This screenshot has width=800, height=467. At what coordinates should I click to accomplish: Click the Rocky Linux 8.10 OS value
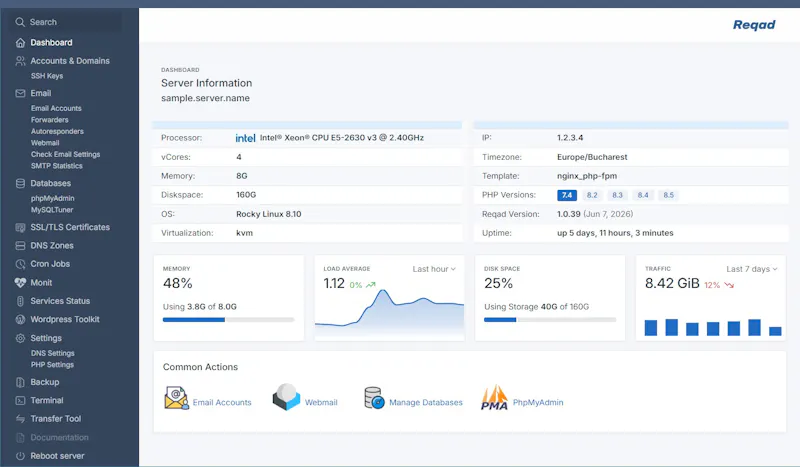tap(268, 214)
